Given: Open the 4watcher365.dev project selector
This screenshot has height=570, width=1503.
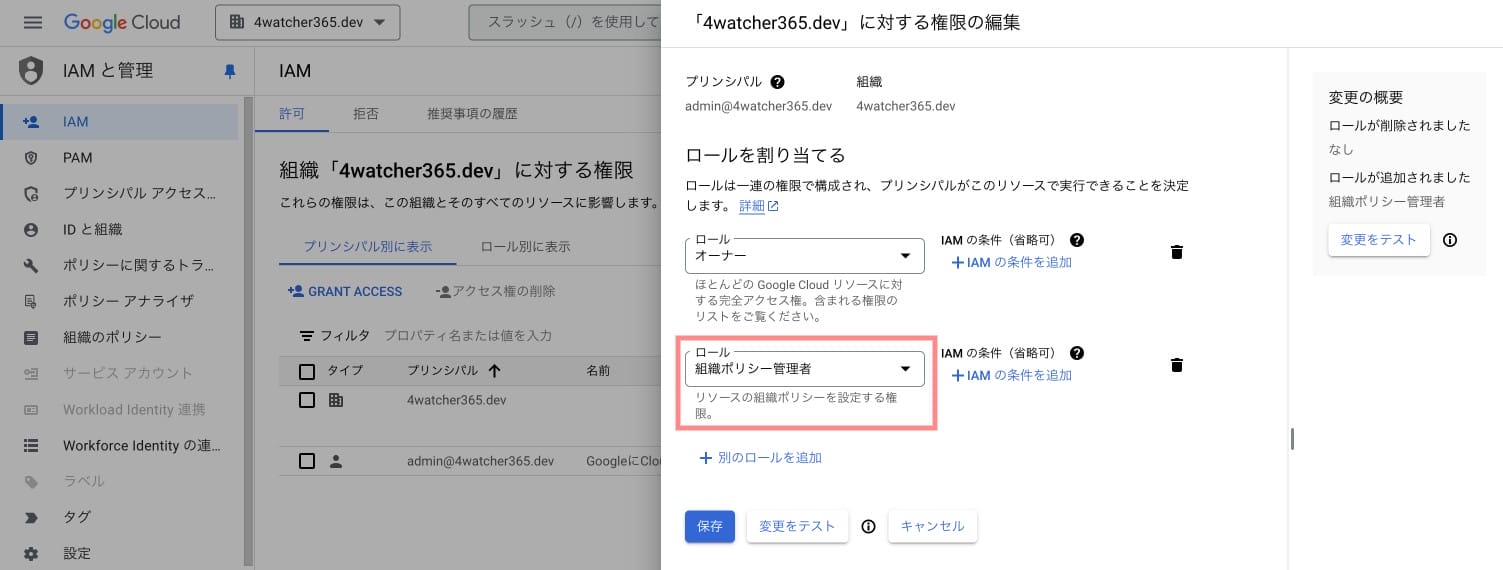Looking at the screenshot, I should 307,22.
